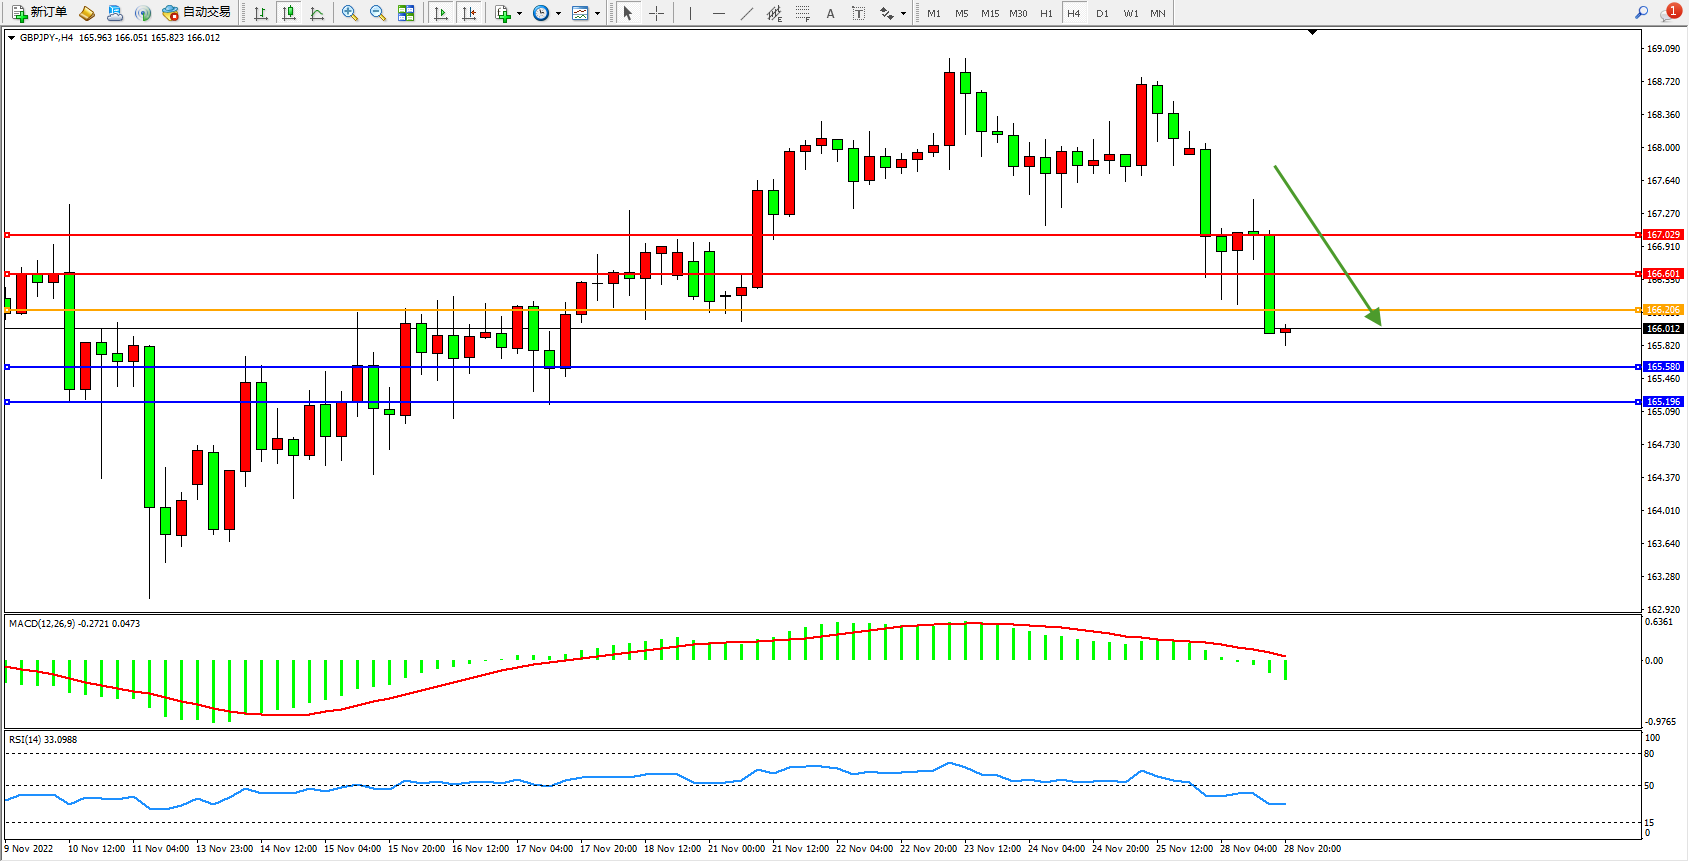This screenshot has width=1689, height=862.
Task: Toggle chart auto scroll
Action: tap(441, 13)
